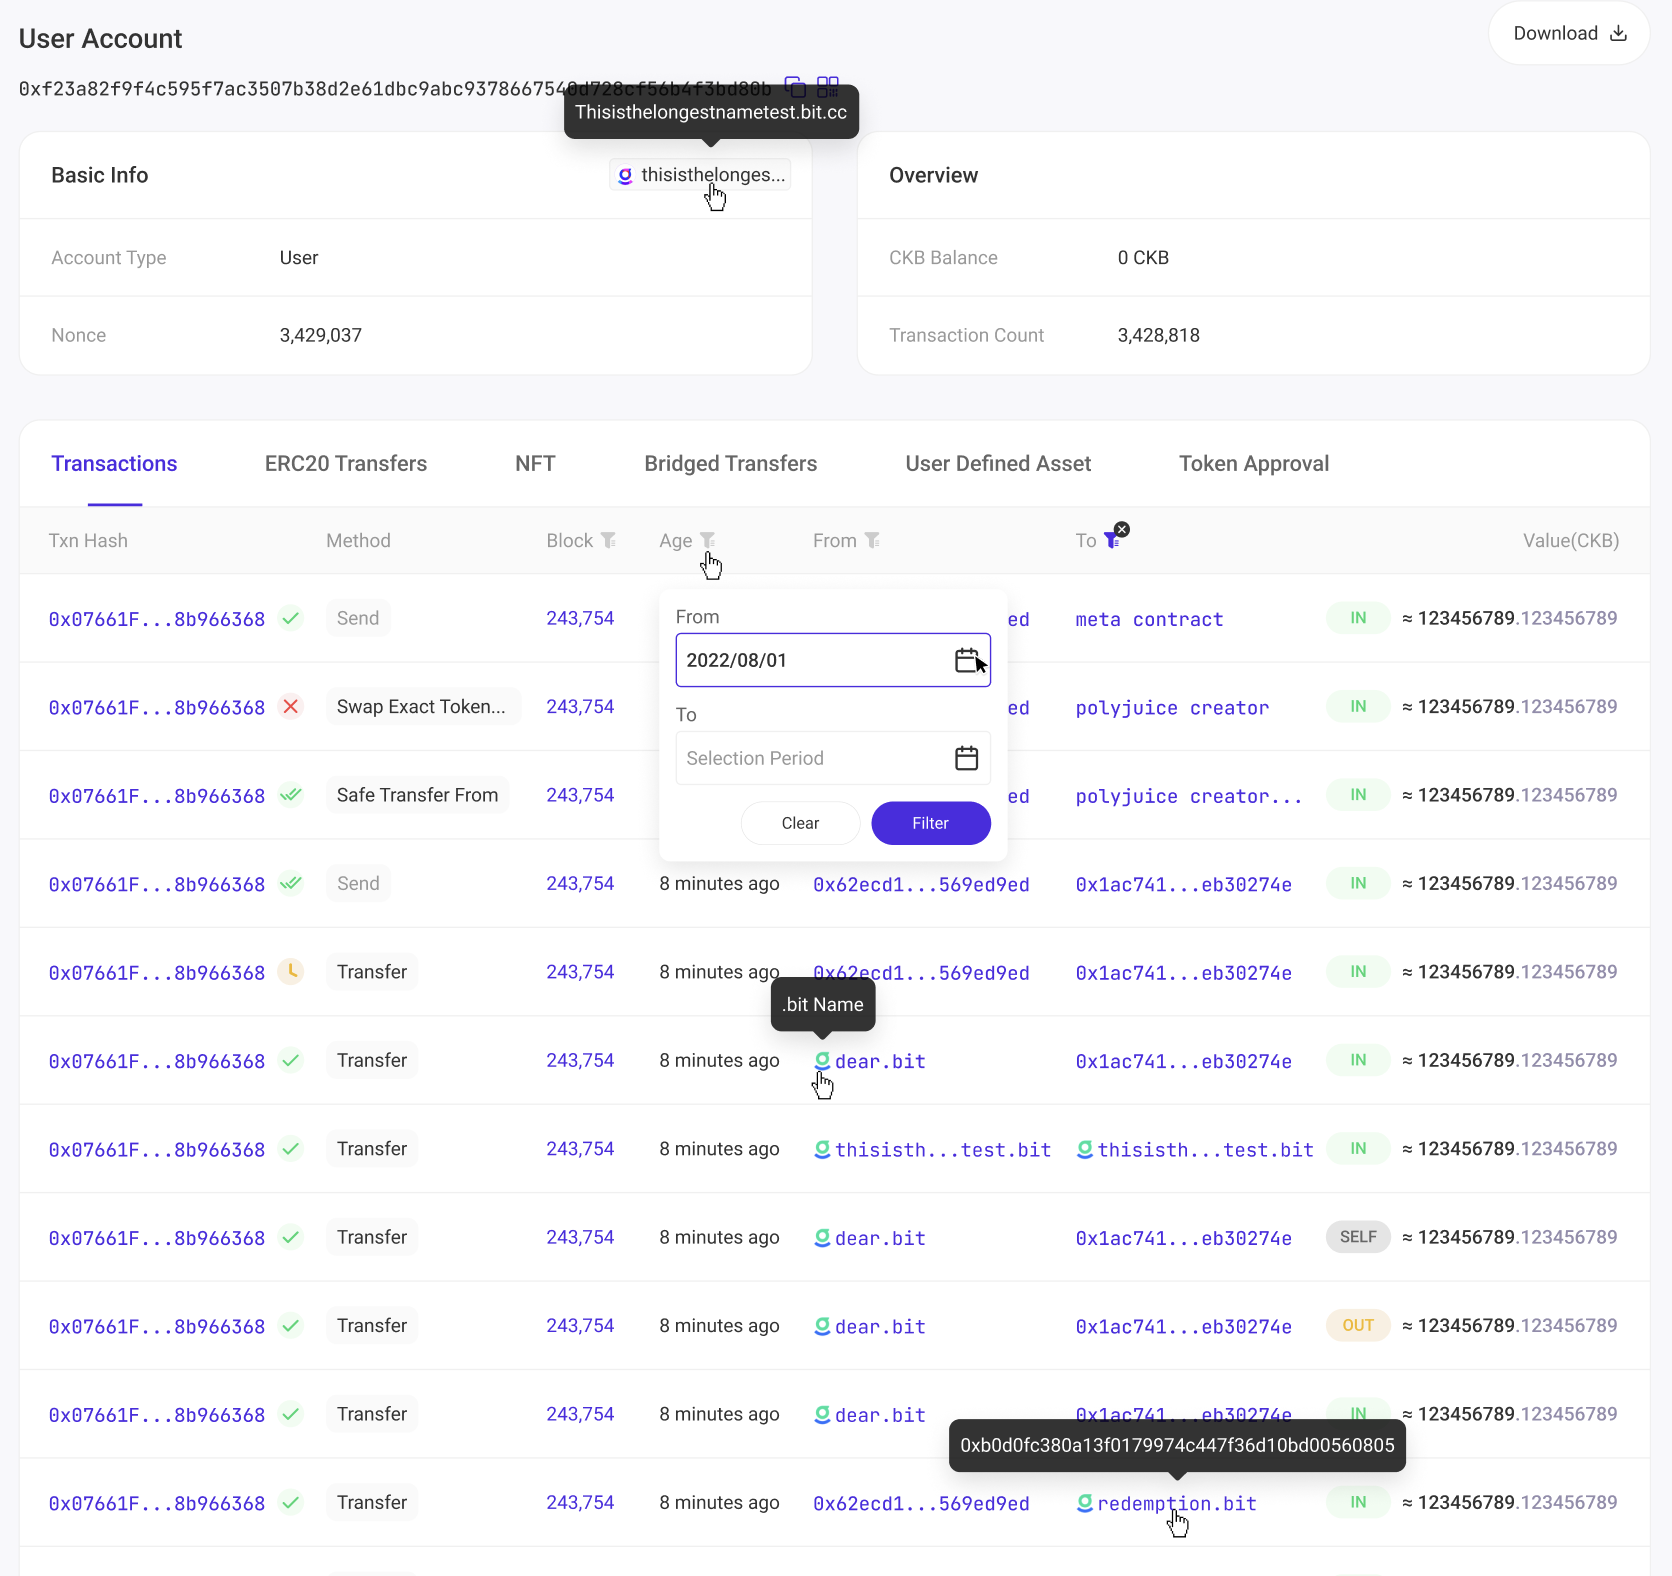The image size is (1672, 1576).
Task: Click the .bit logo next to dear.bit
Action: (821, 1061)
